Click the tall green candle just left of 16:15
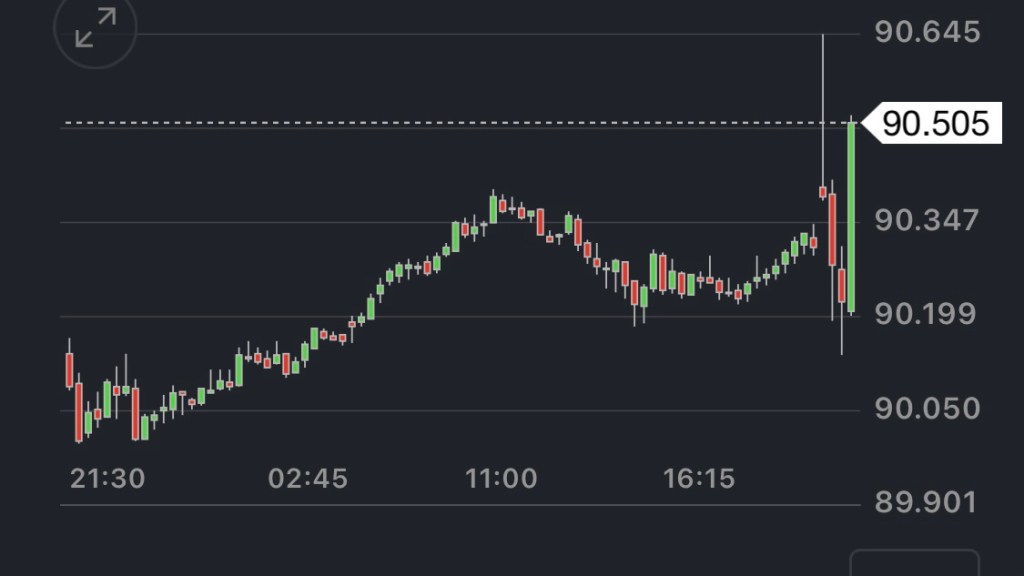Image resolution: width=1024 pixels, height=576 pixels. (x=653, y=271)
